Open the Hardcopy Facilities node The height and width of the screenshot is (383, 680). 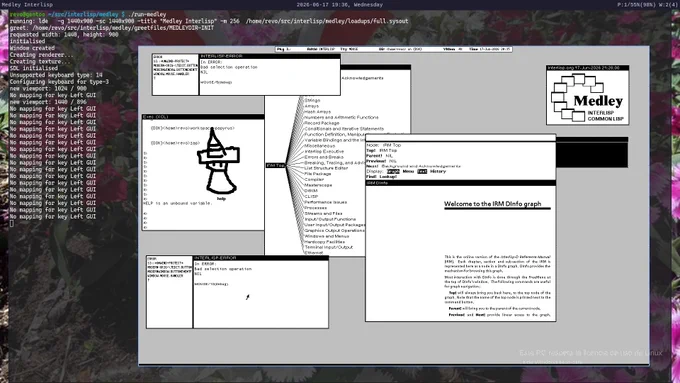tap(324, 242)
